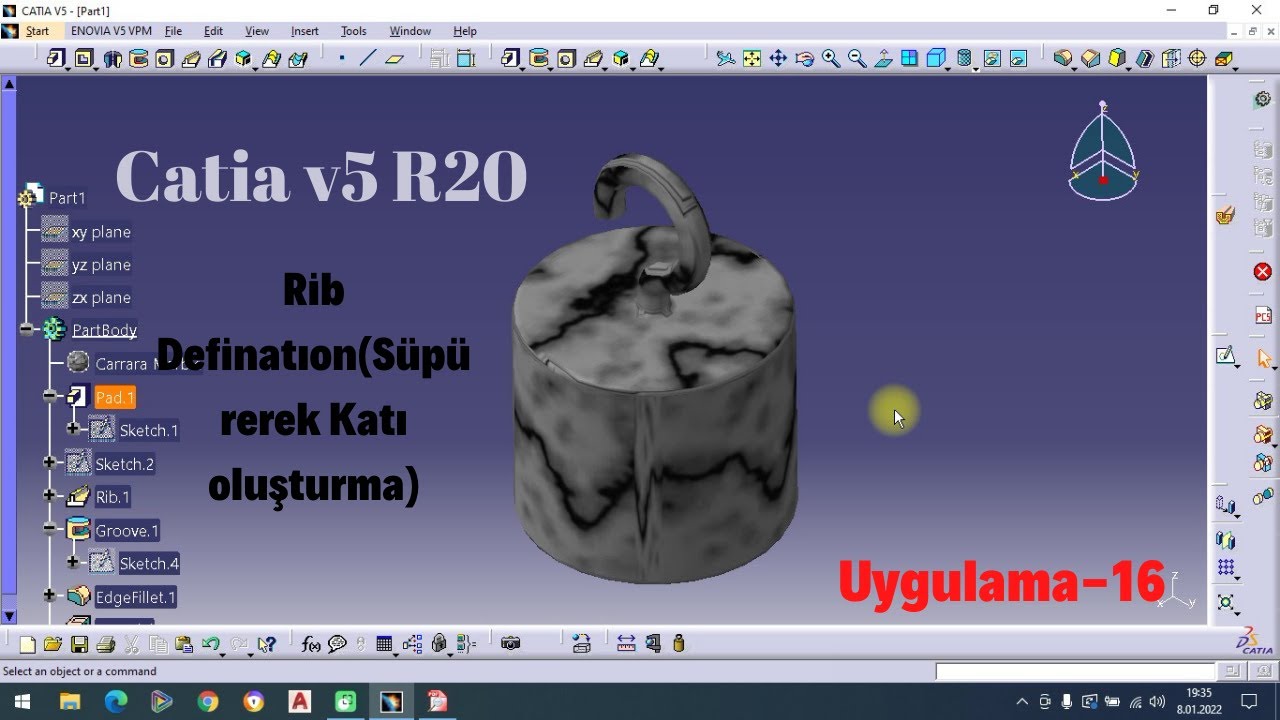Select the Rotate view tool
The image size is (1280, 720).
[x=804, y=59]
